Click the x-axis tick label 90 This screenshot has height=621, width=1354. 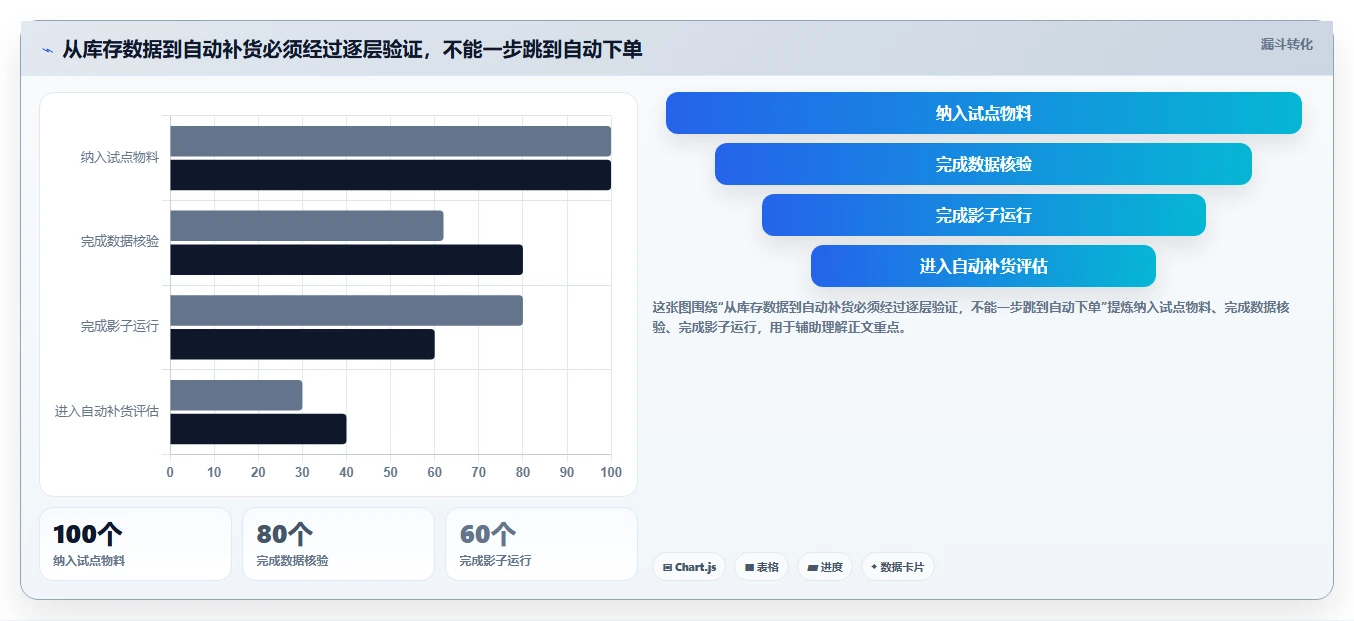(566, 472)
